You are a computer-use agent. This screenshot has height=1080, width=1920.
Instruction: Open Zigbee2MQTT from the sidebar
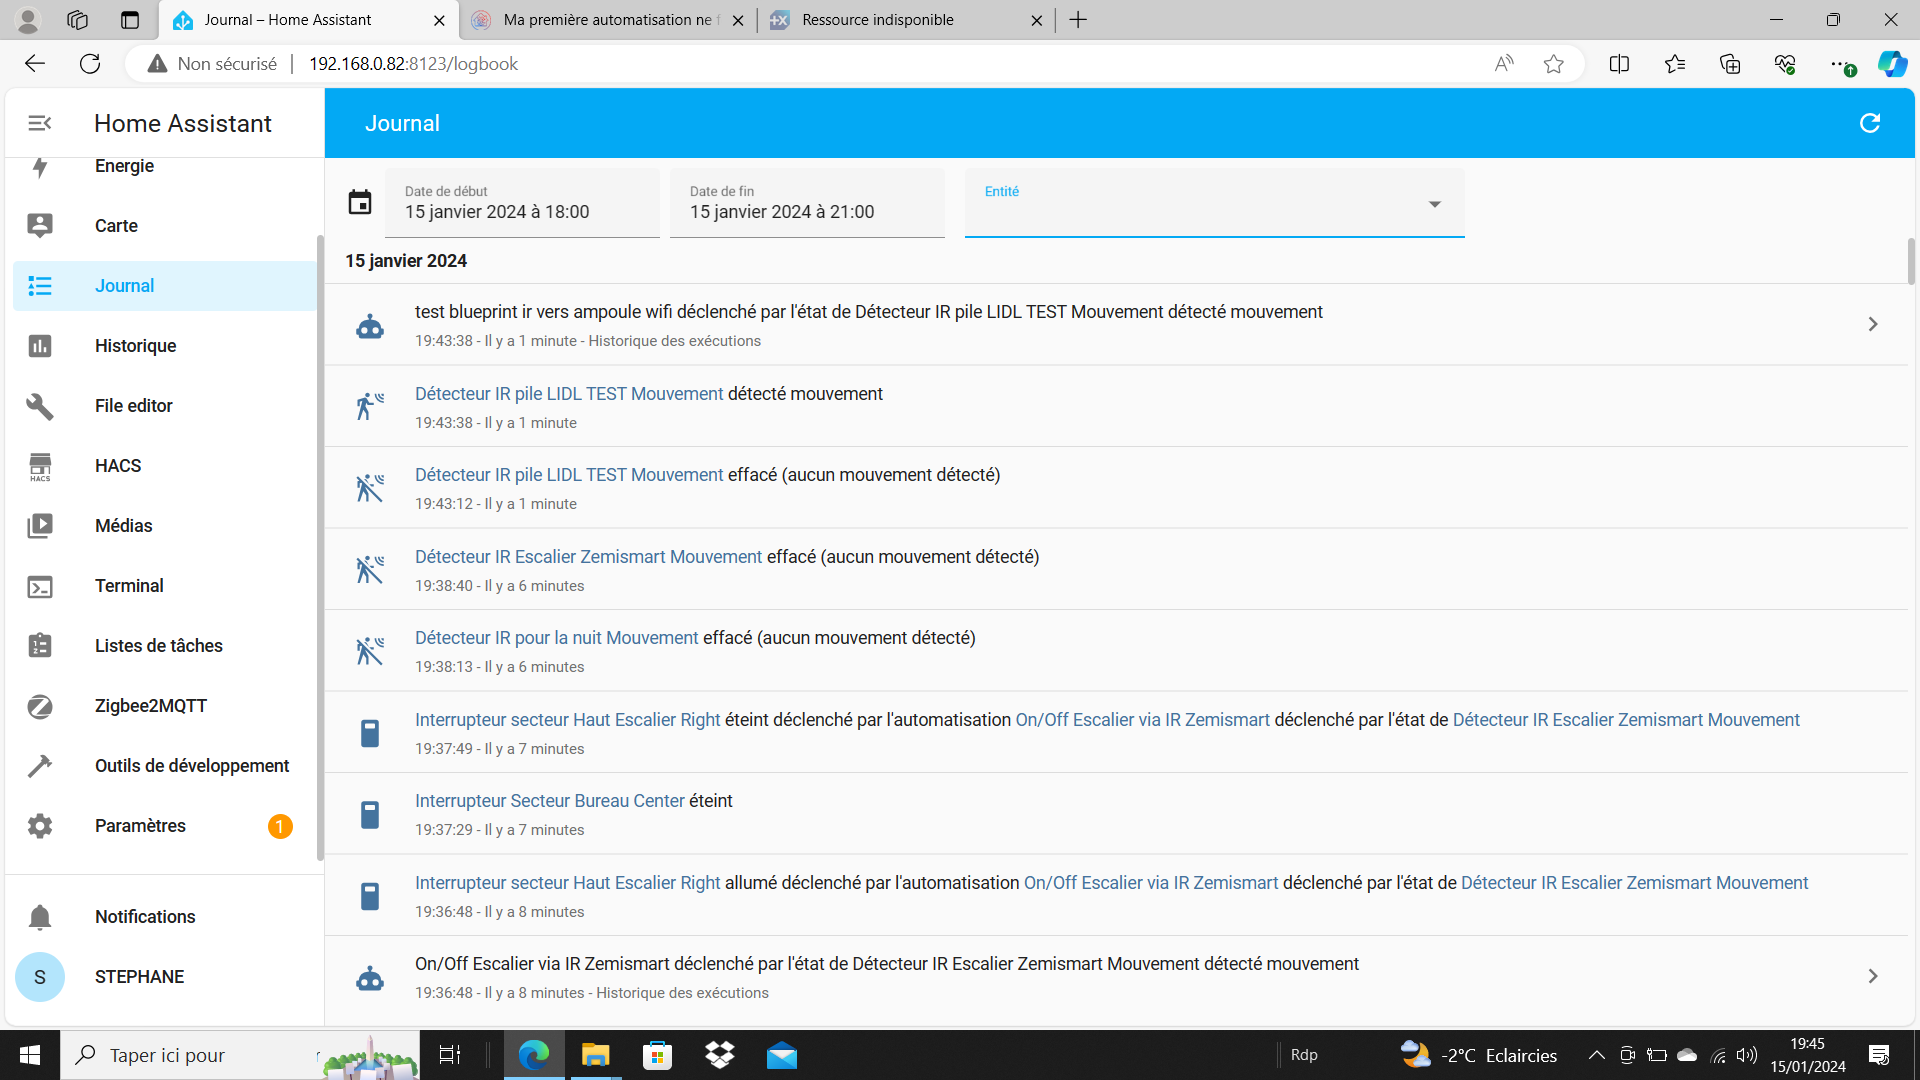(x=150, y=706)
